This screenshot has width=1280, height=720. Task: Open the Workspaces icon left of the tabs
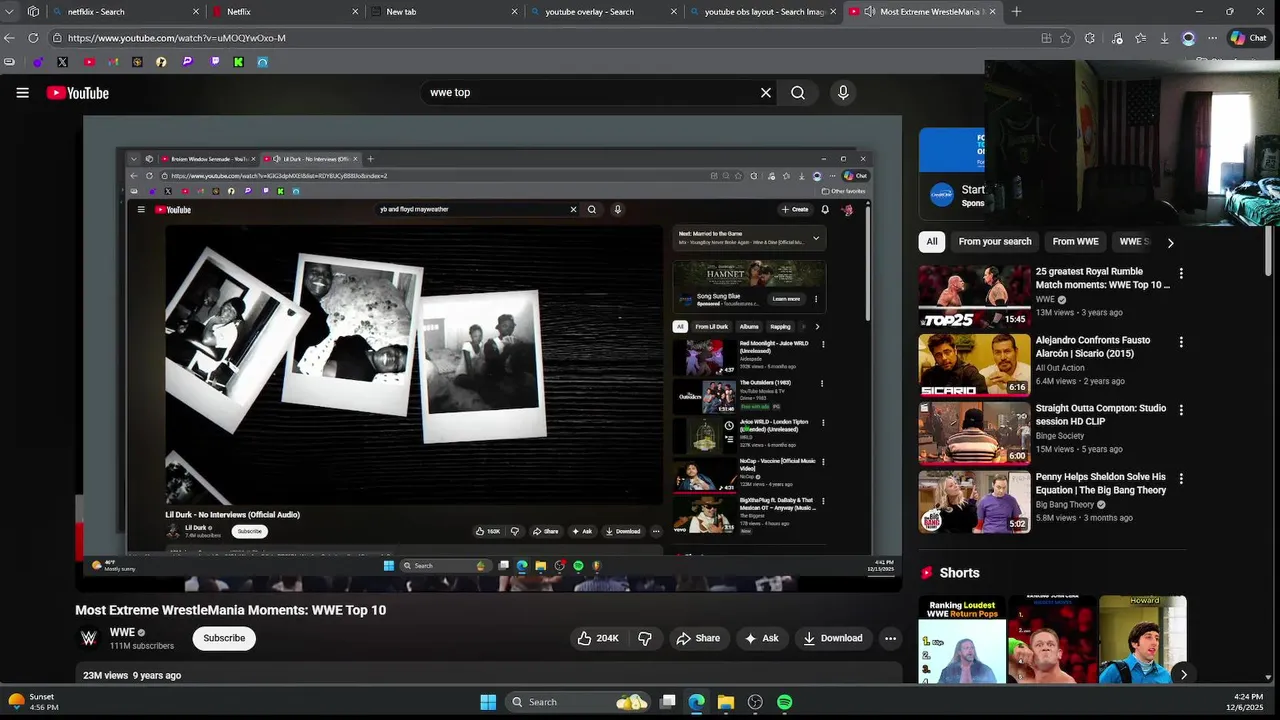pos(33,12)
